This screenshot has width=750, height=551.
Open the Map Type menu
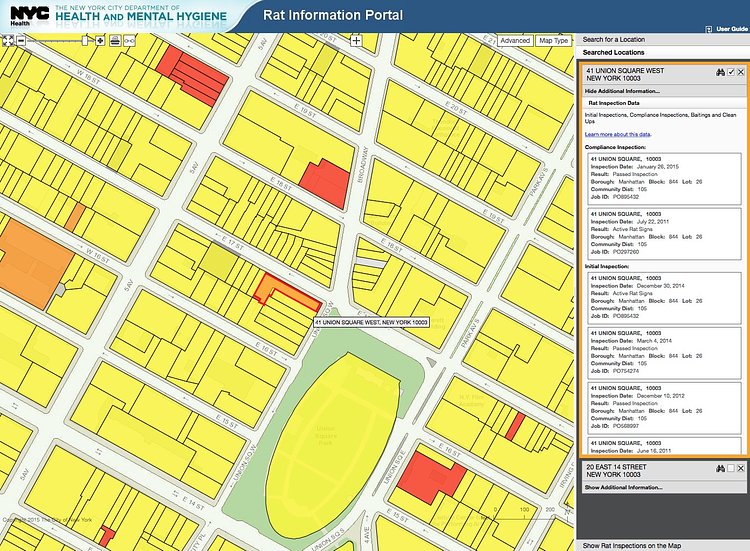pos(553,41)
